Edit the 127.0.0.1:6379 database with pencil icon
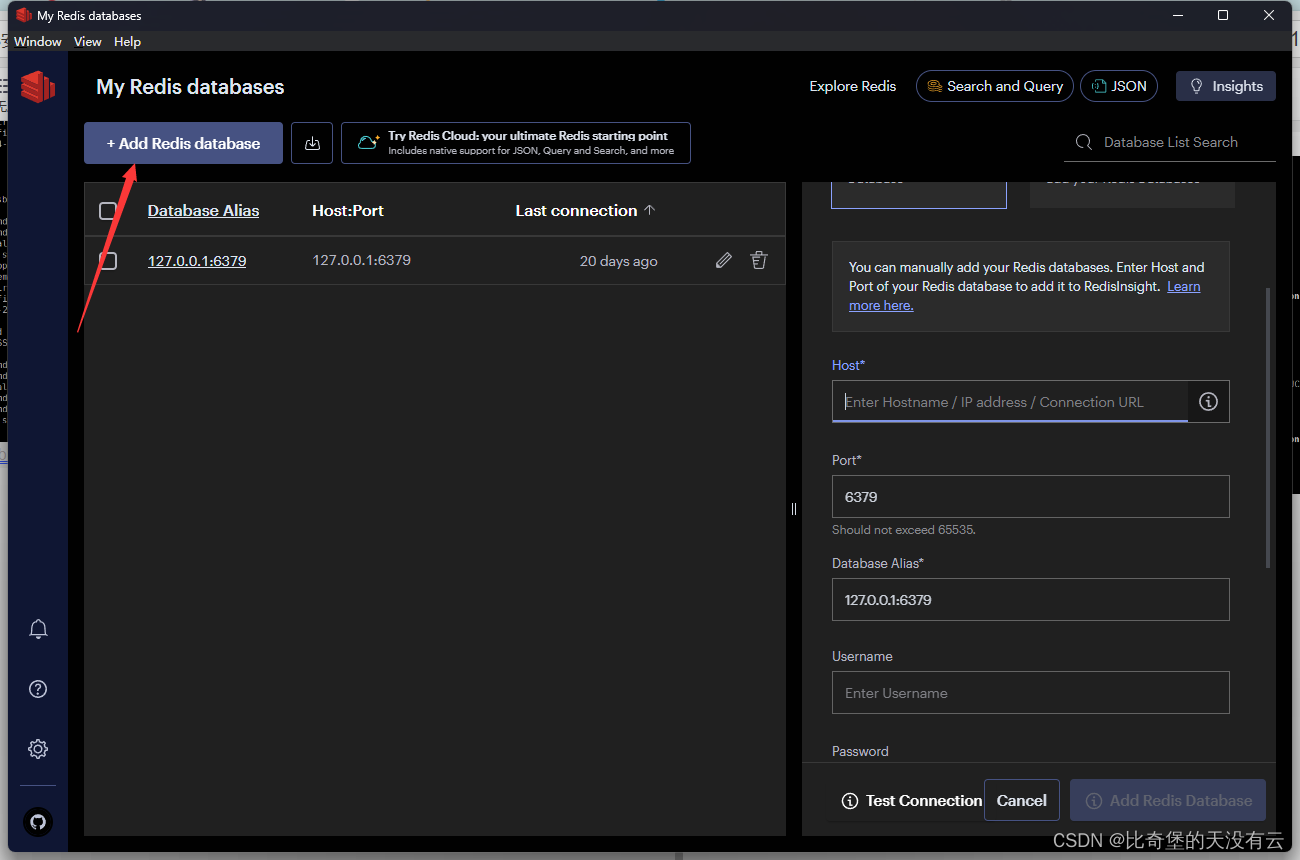 (x=724, y=260)
